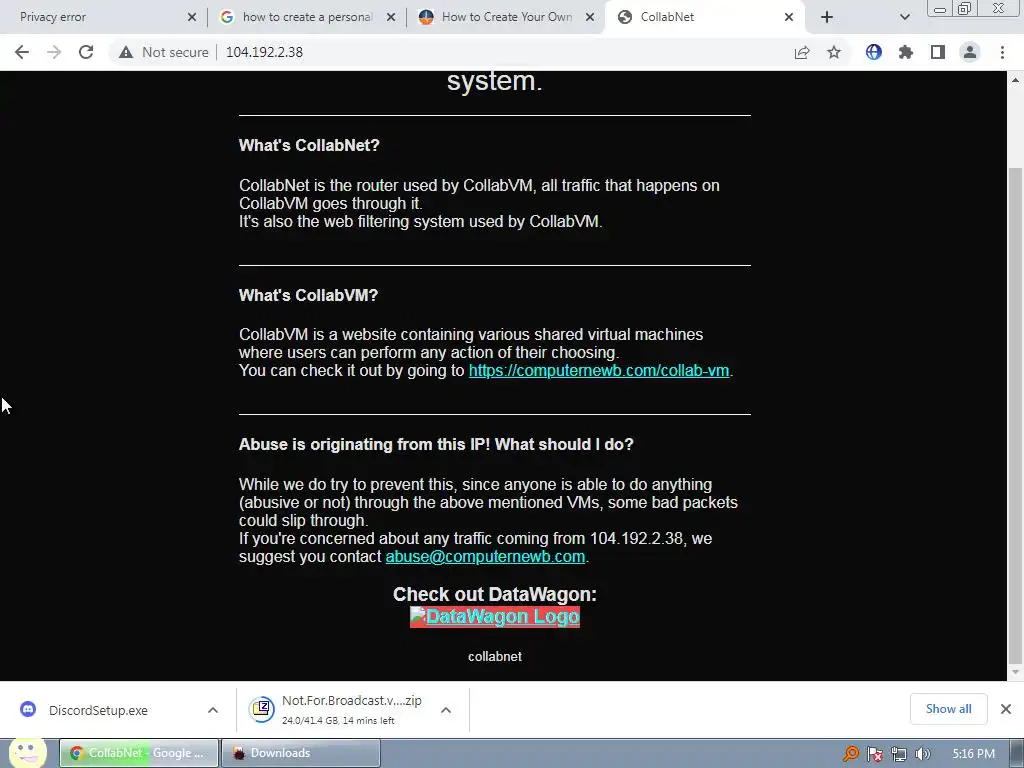
Task: Click the What's CollabVM? heading
Action: [308, 295]
